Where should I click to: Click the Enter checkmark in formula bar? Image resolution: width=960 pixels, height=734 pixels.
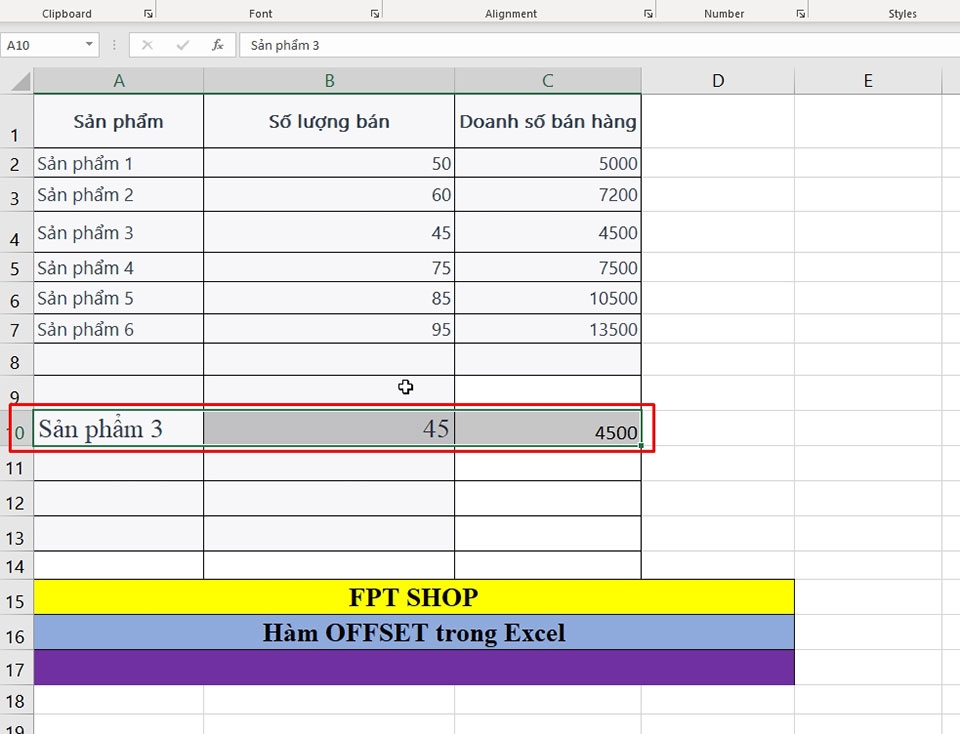tap(182, 45)
